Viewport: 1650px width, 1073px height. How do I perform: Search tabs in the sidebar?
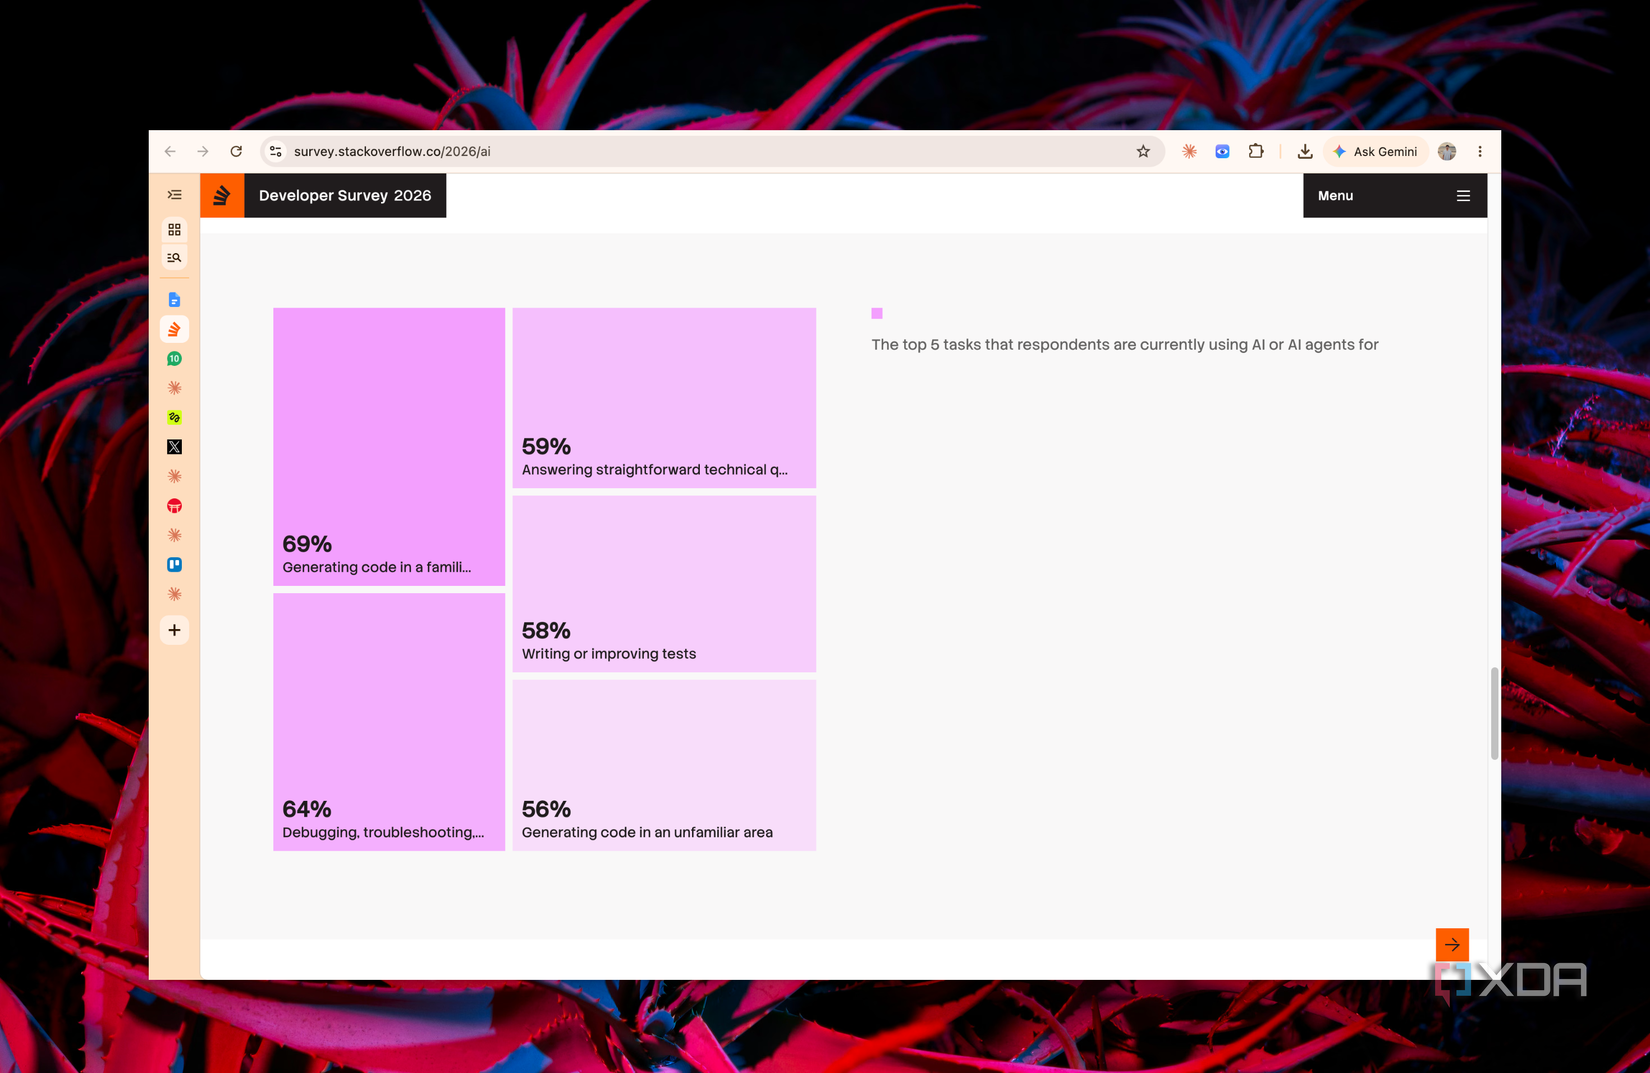coord(174,258)
